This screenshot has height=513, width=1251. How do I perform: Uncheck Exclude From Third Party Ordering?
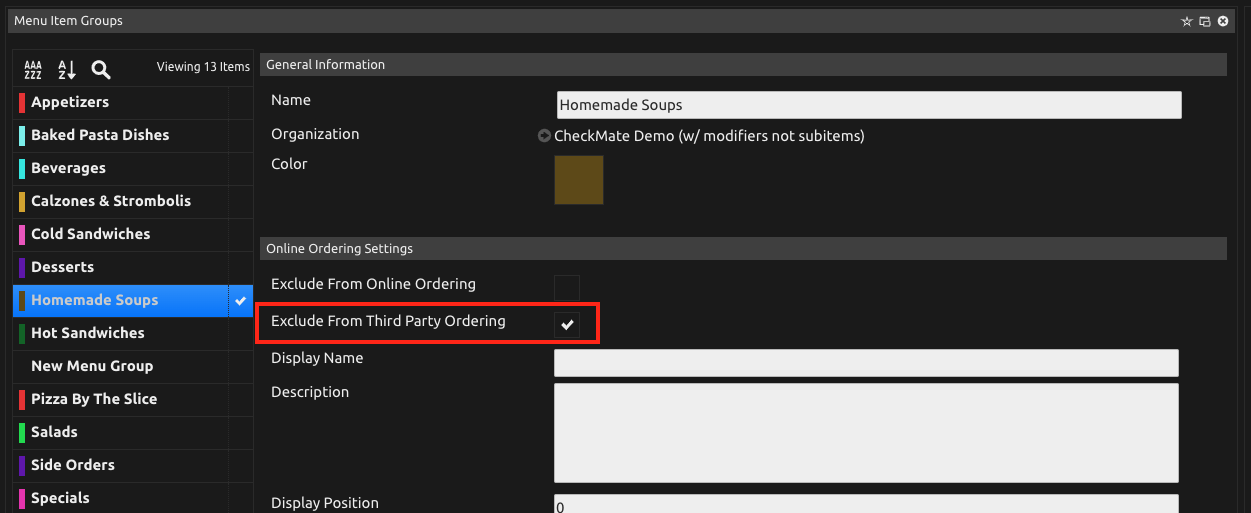click(x=567, y=324)
